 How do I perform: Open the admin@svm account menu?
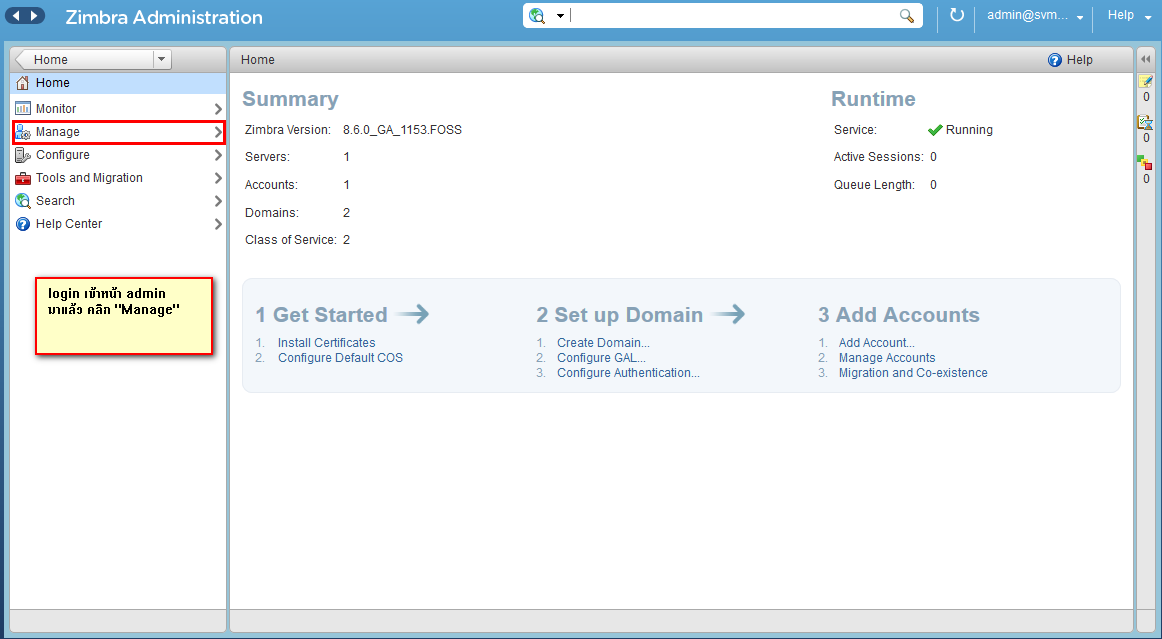coord(1035,16)
